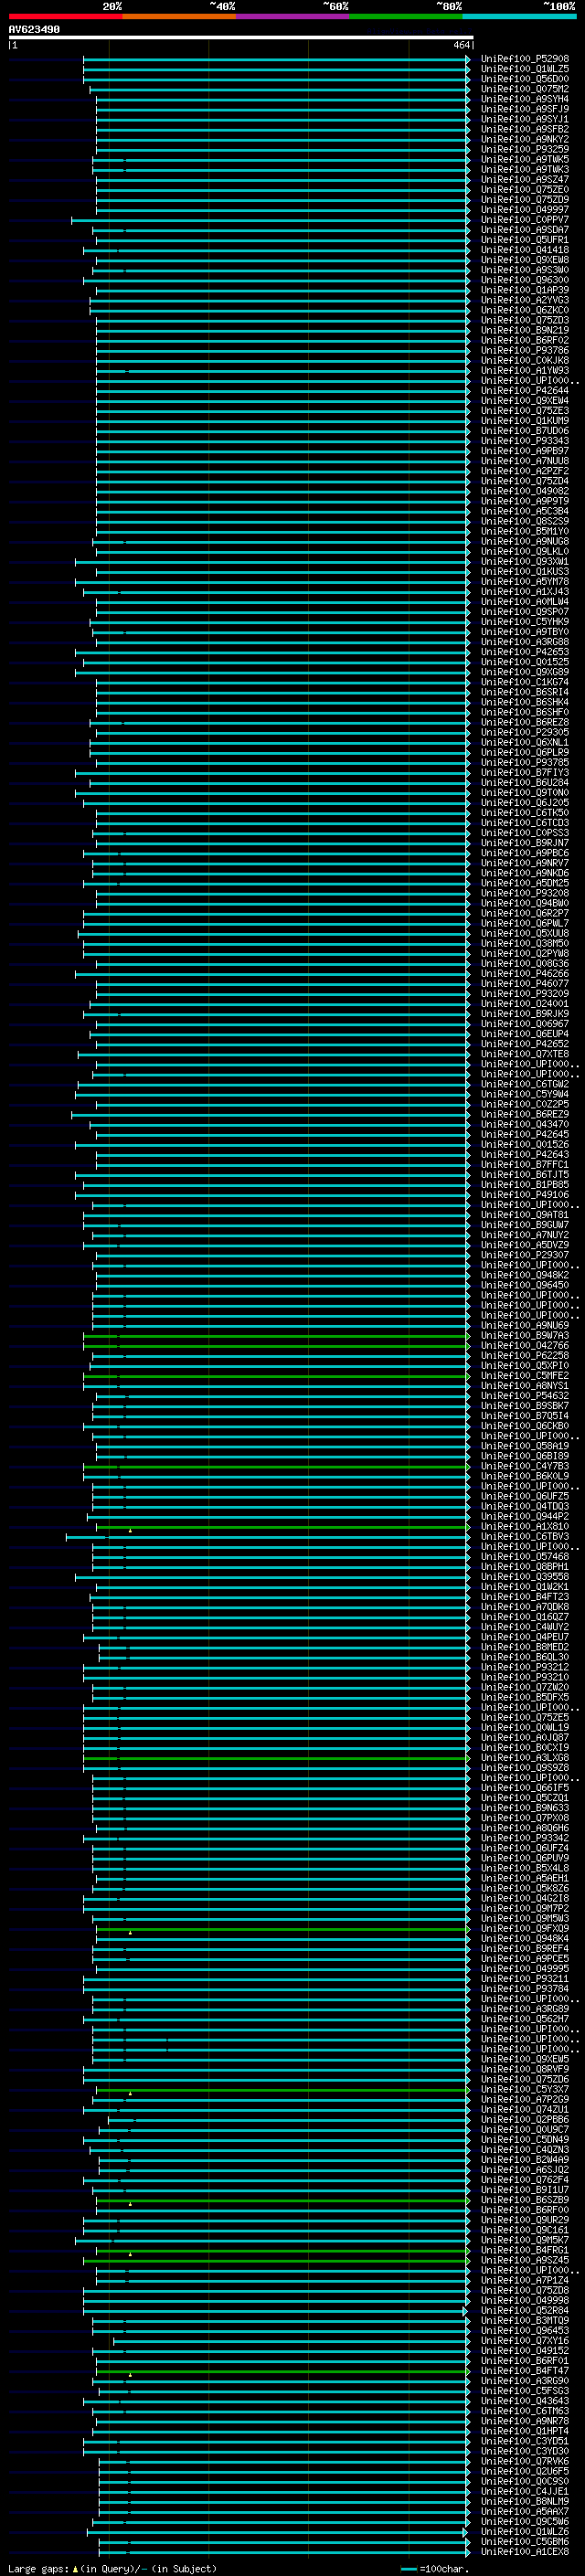Select the UniRef100_A9SFJ9 label

pyautogui.click(x=525, y=109)
